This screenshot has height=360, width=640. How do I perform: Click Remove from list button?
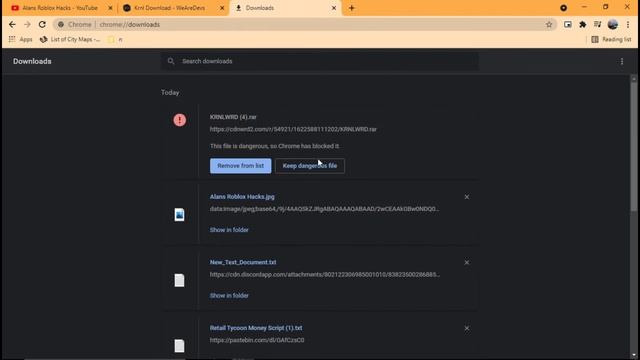click(x=240, y=166)
